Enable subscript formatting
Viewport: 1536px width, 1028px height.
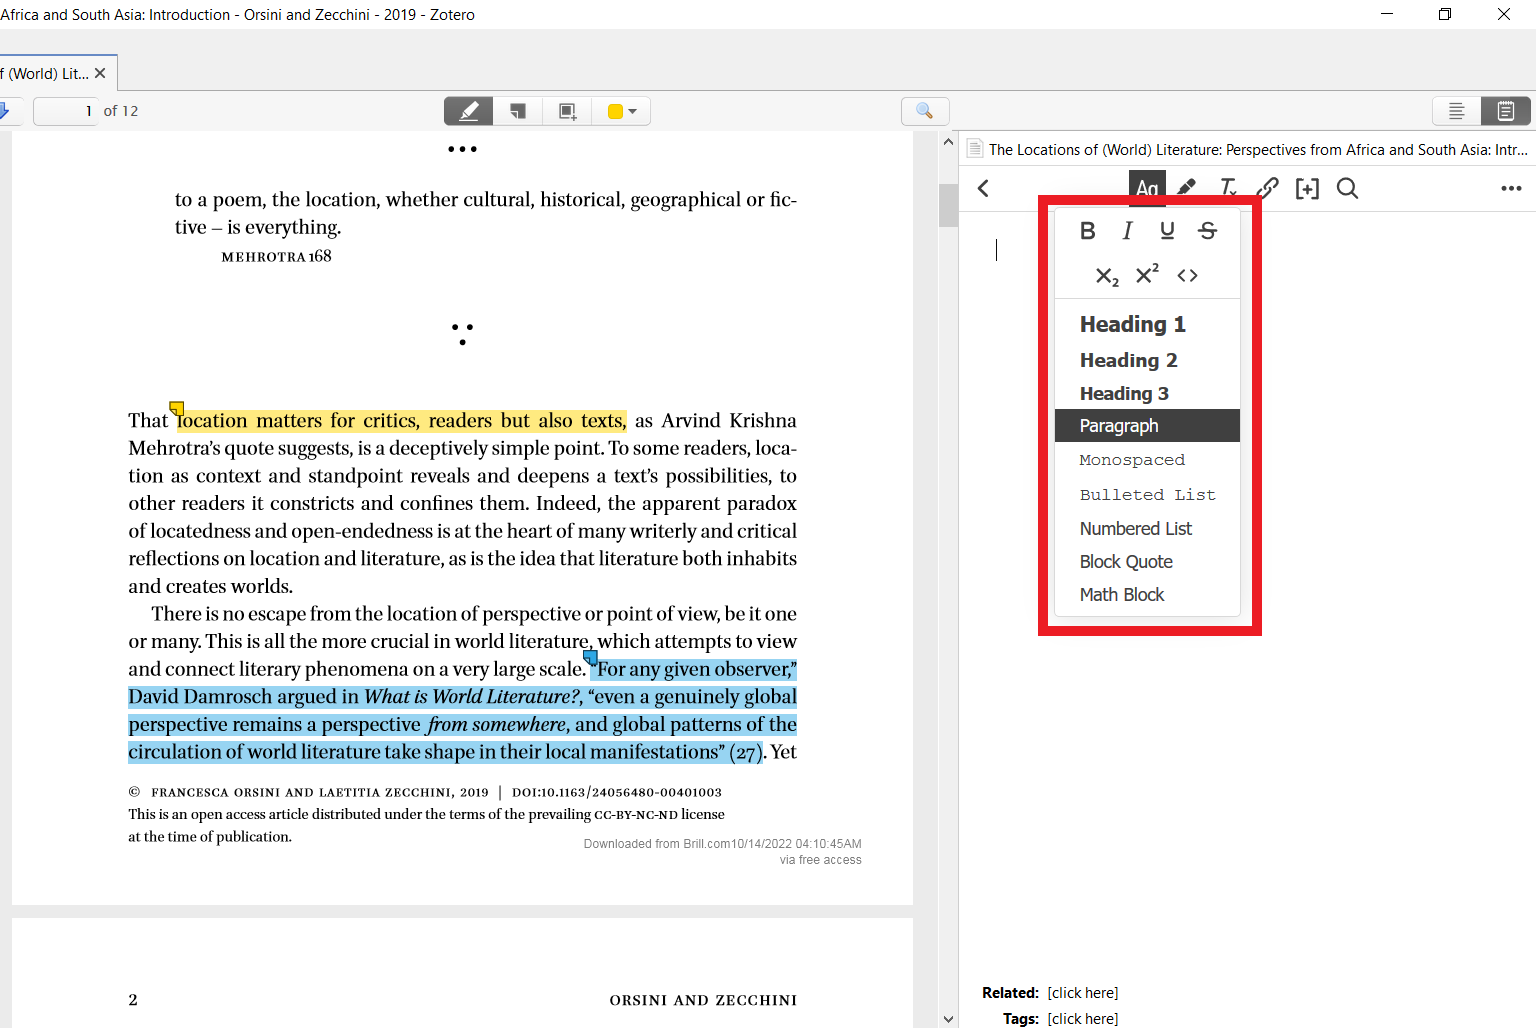pos(1106,275)
